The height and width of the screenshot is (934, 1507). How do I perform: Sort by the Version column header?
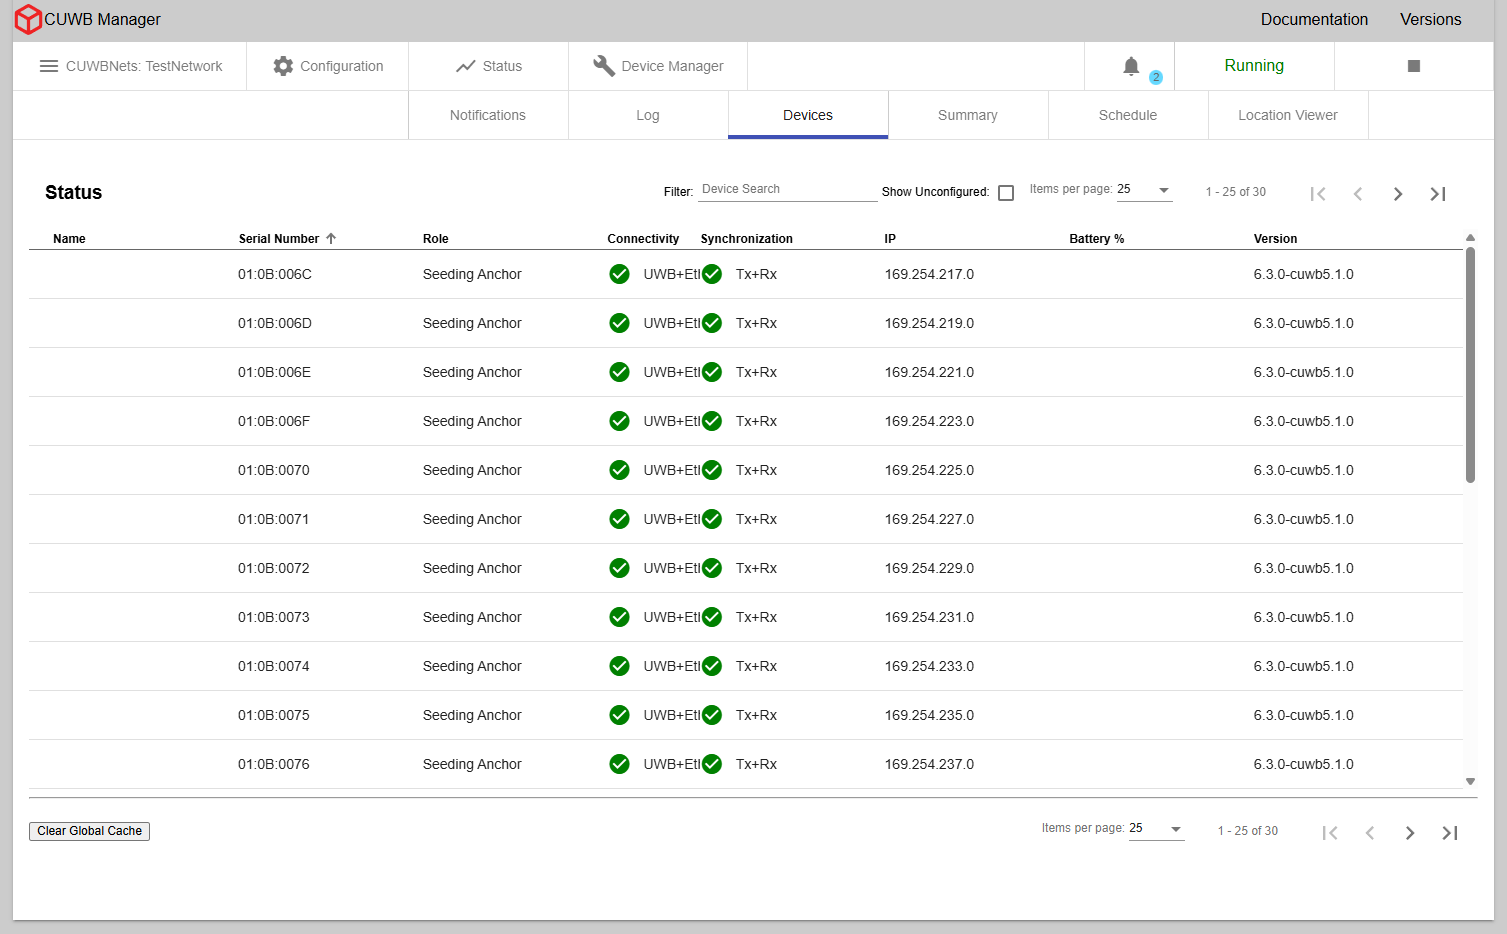click(1275, 239)
